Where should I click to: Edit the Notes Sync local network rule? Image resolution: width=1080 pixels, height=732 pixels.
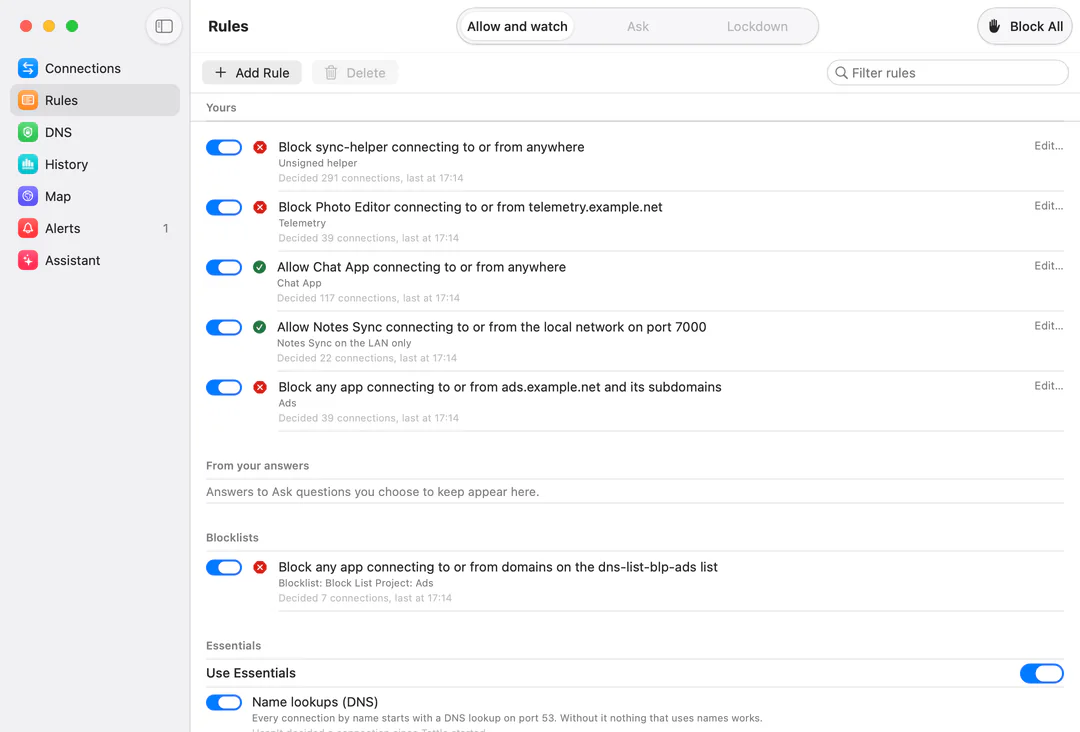click(x=1048, y=326)
